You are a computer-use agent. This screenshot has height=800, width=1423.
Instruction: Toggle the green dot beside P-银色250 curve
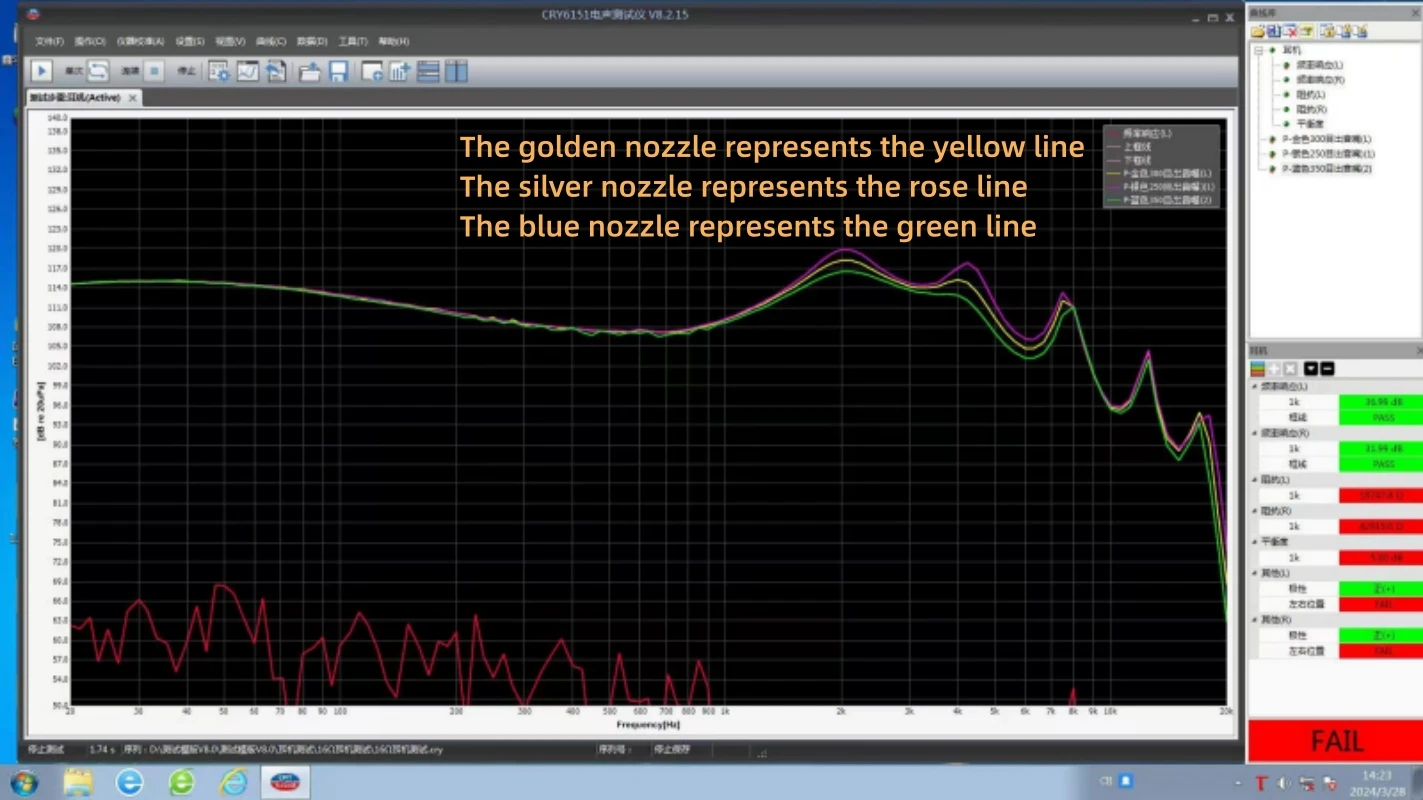point(1271,154)
